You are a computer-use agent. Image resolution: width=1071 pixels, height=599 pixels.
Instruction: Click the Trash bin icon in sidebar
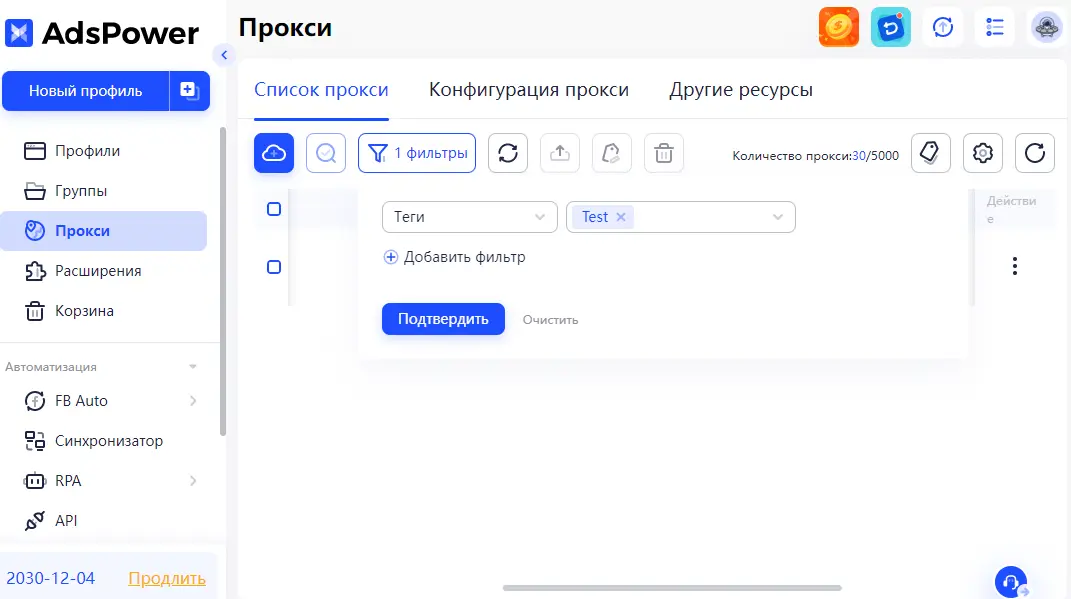[35, 311]
